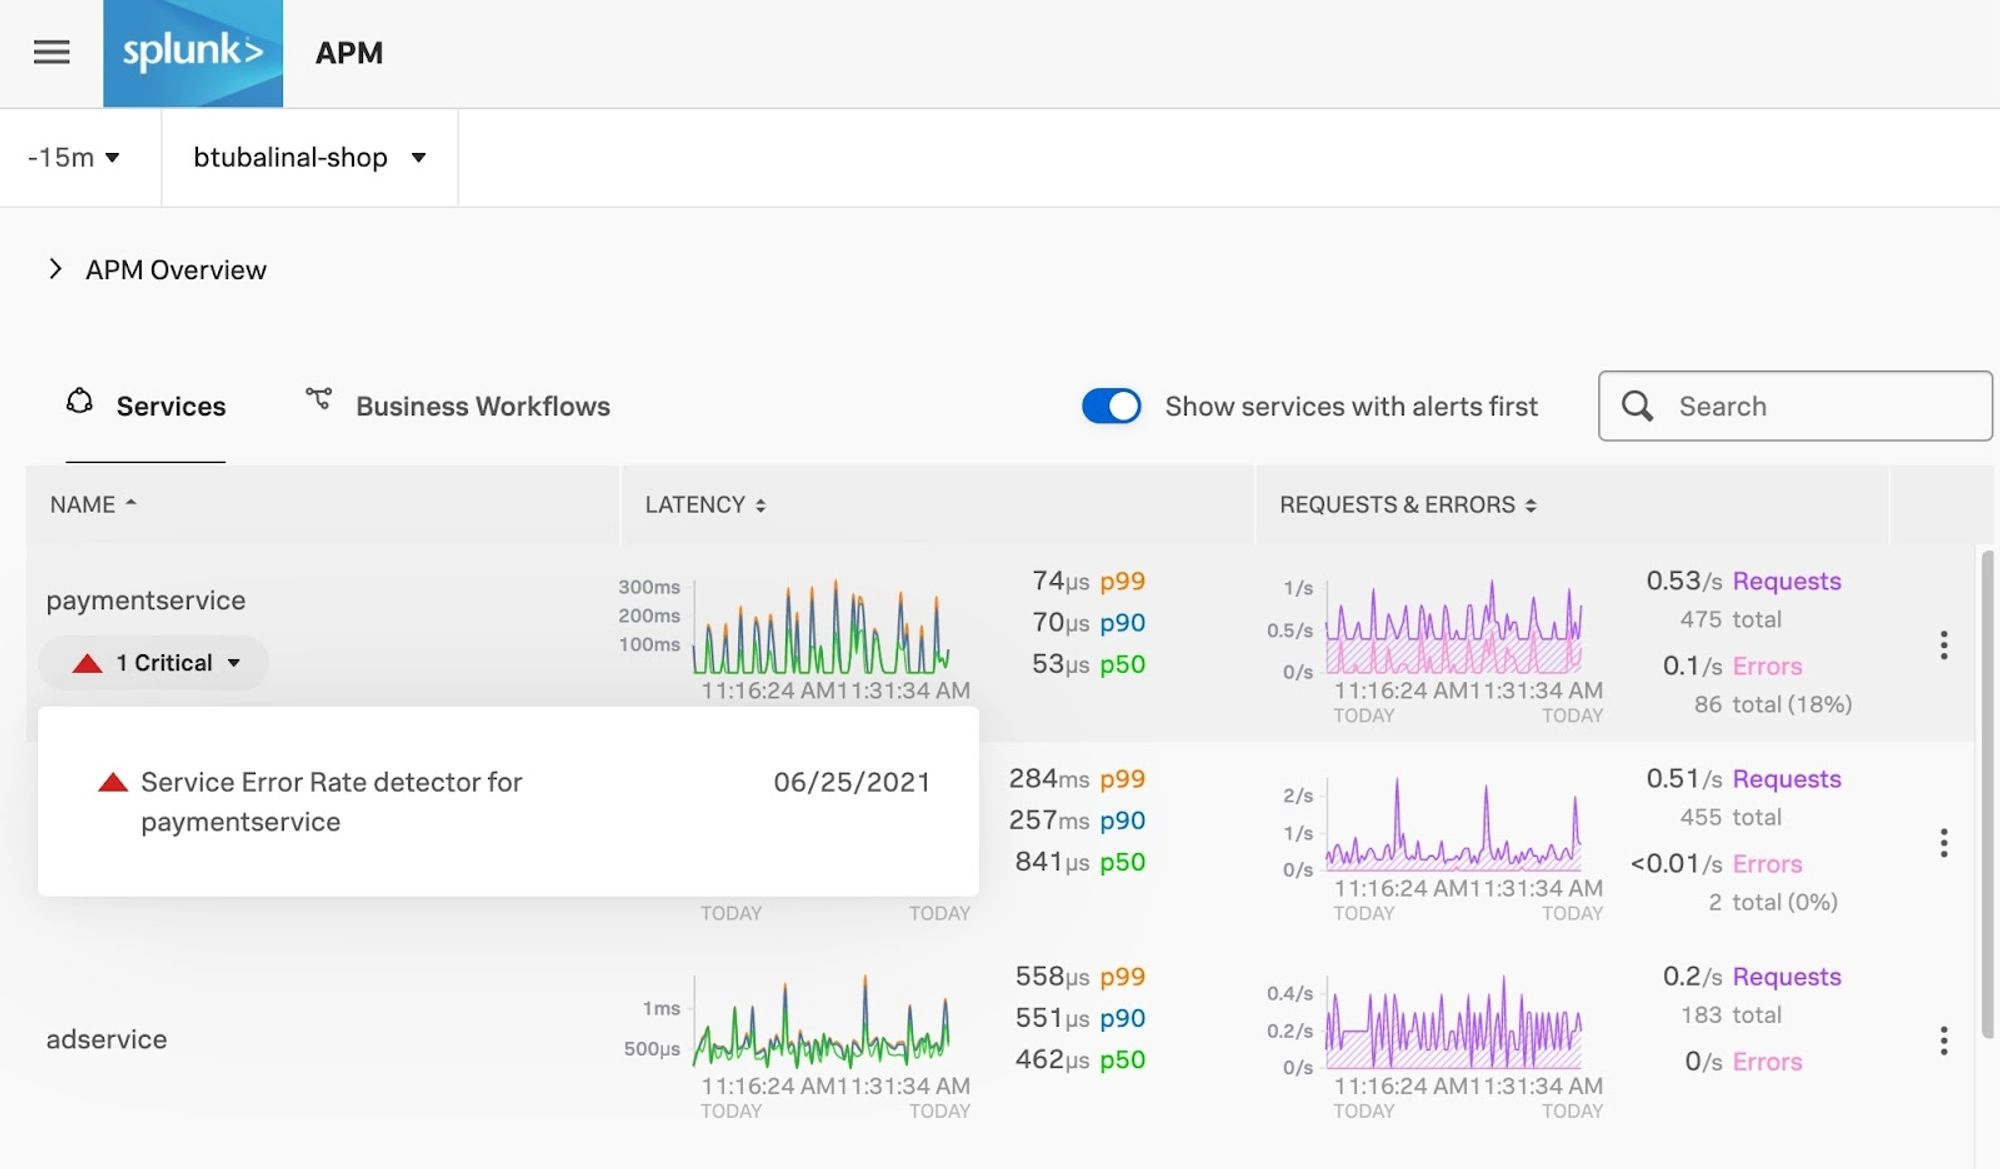2000x1169 pixels.
Task: Click paymentservice requests and errors chart
Action: coord(1454,626)
